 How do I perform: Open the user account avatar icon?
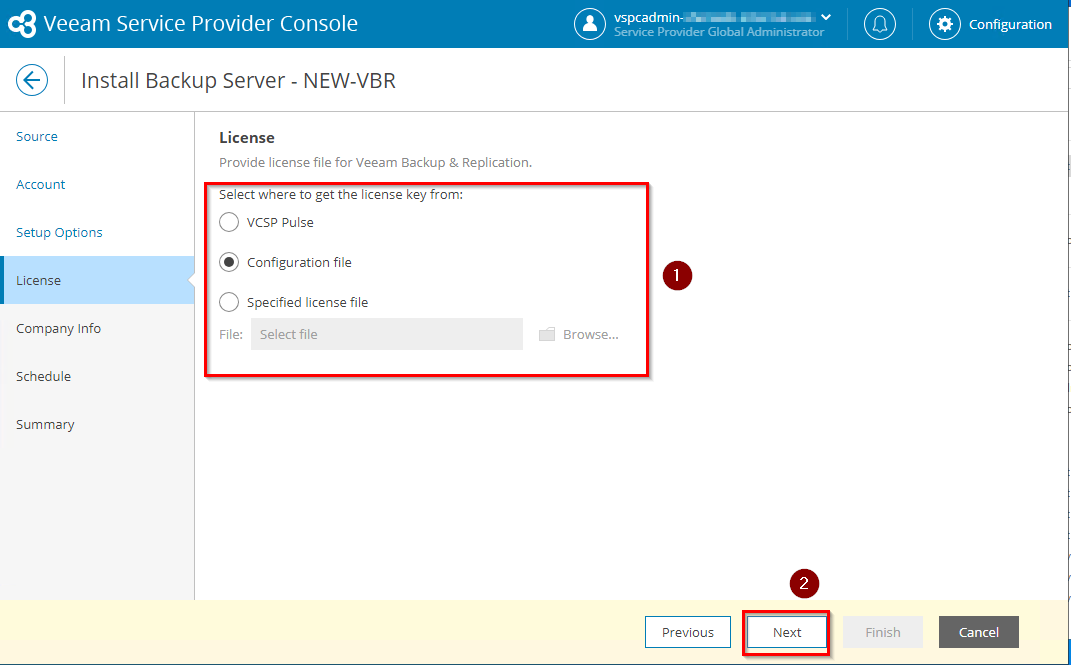pos(589,24)
